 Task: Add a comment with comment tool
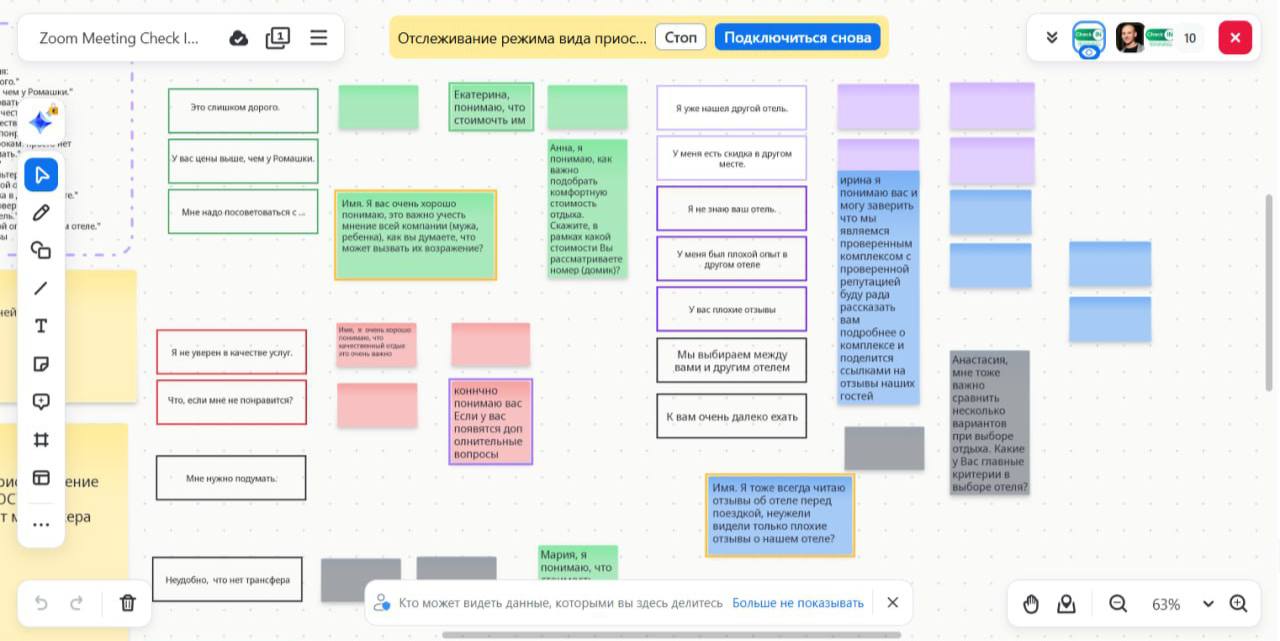coord(41,402)
